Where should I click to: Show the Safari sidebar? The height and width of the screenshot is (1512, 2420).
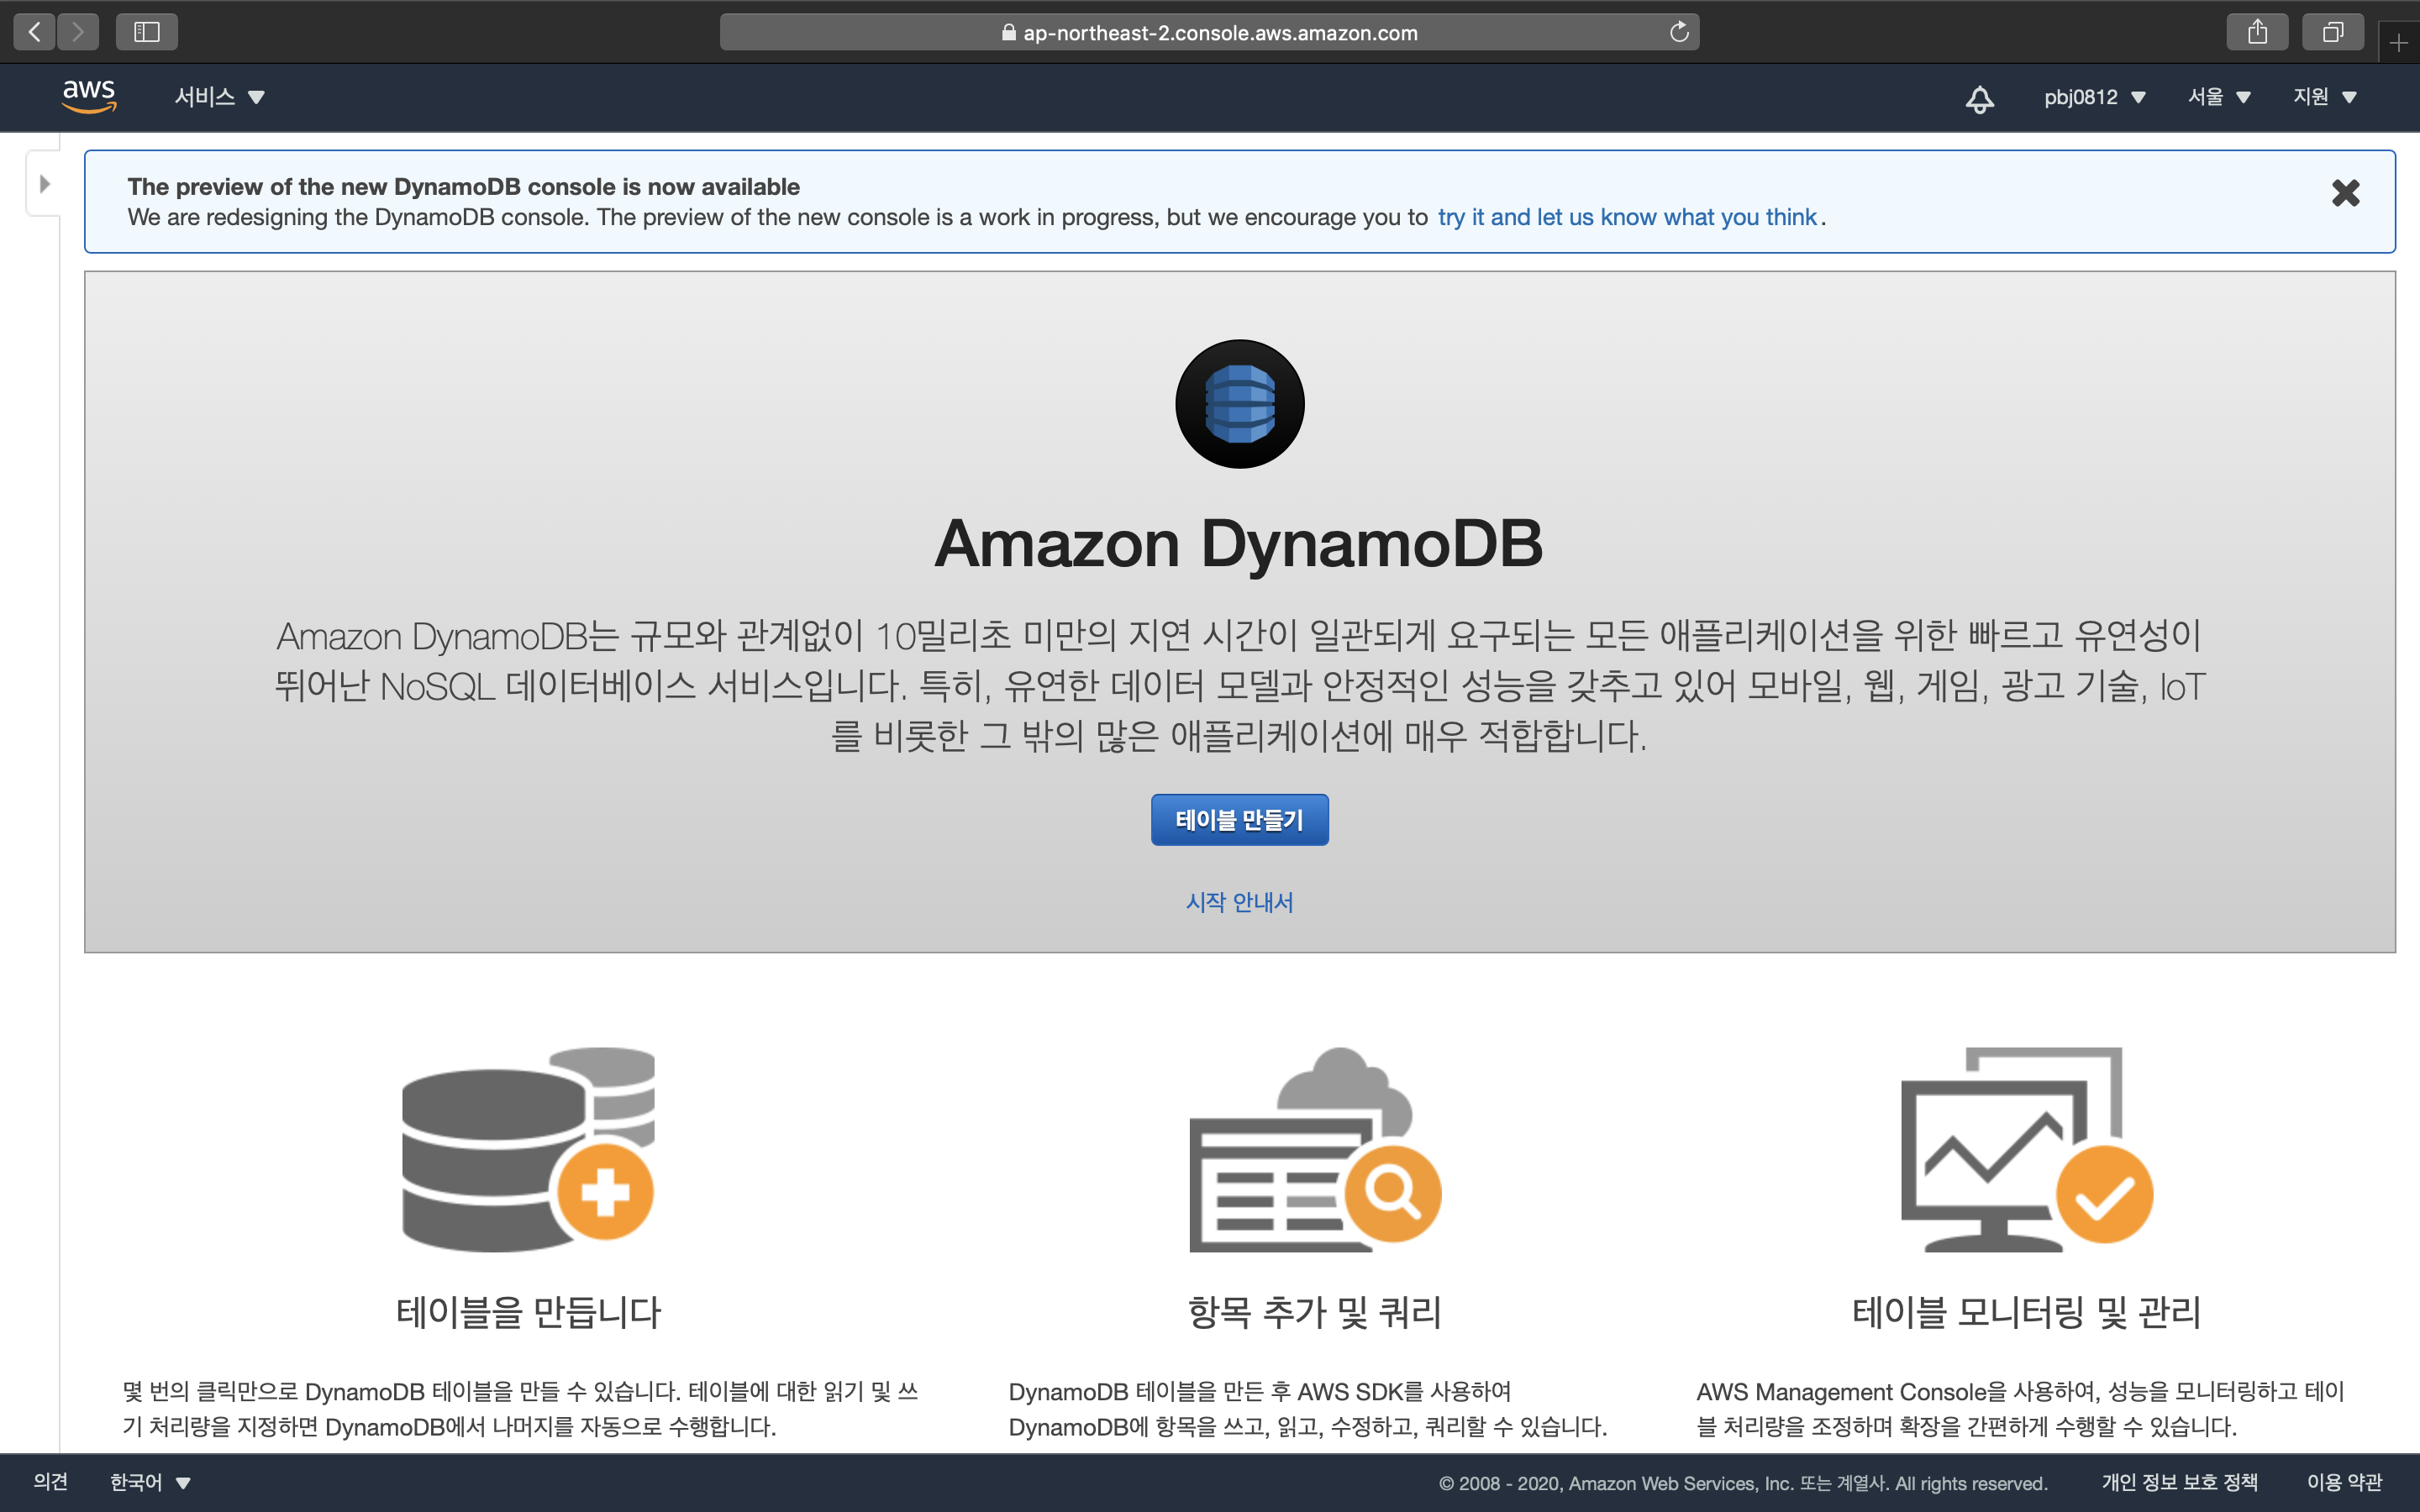tap(147, 32)
